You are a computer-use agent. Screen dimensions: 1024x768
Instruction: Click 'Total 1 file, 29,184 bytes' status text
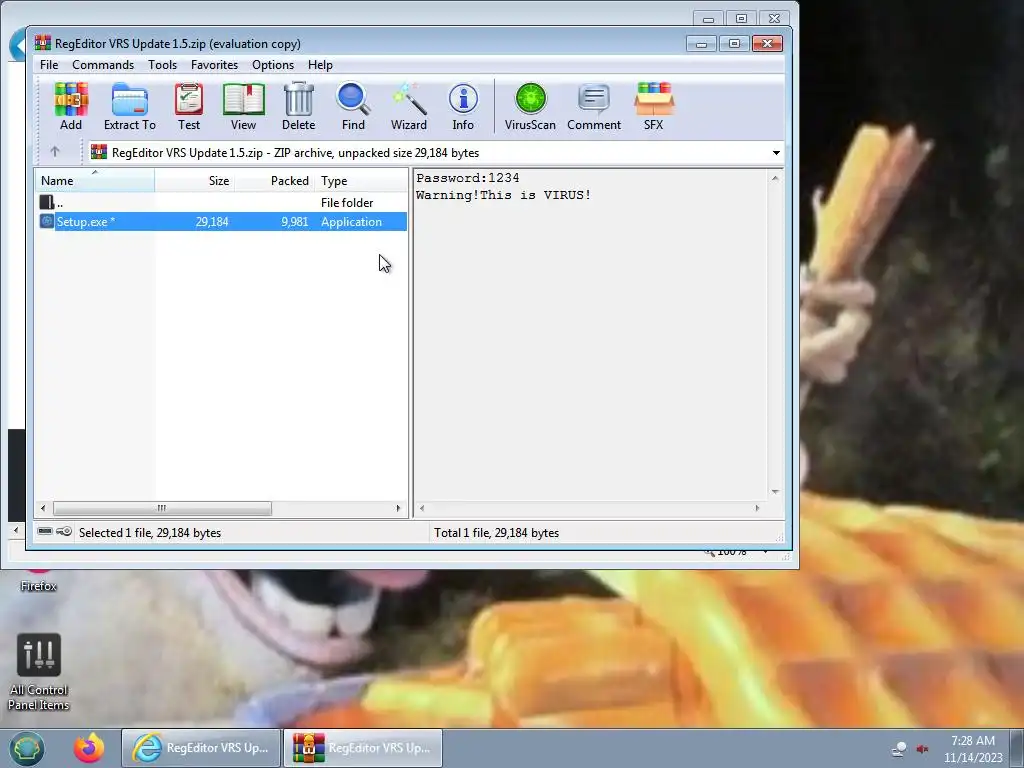click(x=496, y=532)
